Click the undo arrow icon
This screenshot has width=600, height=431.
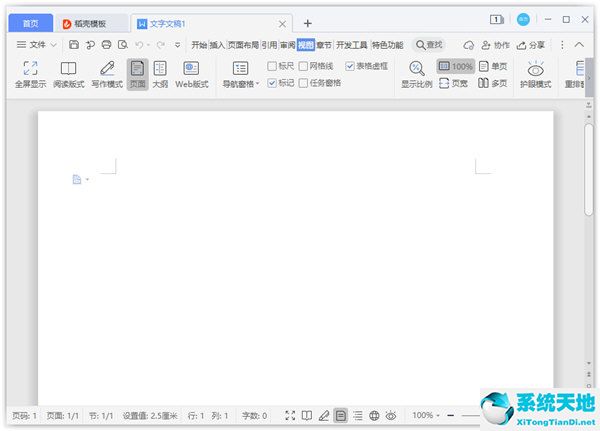139,45
